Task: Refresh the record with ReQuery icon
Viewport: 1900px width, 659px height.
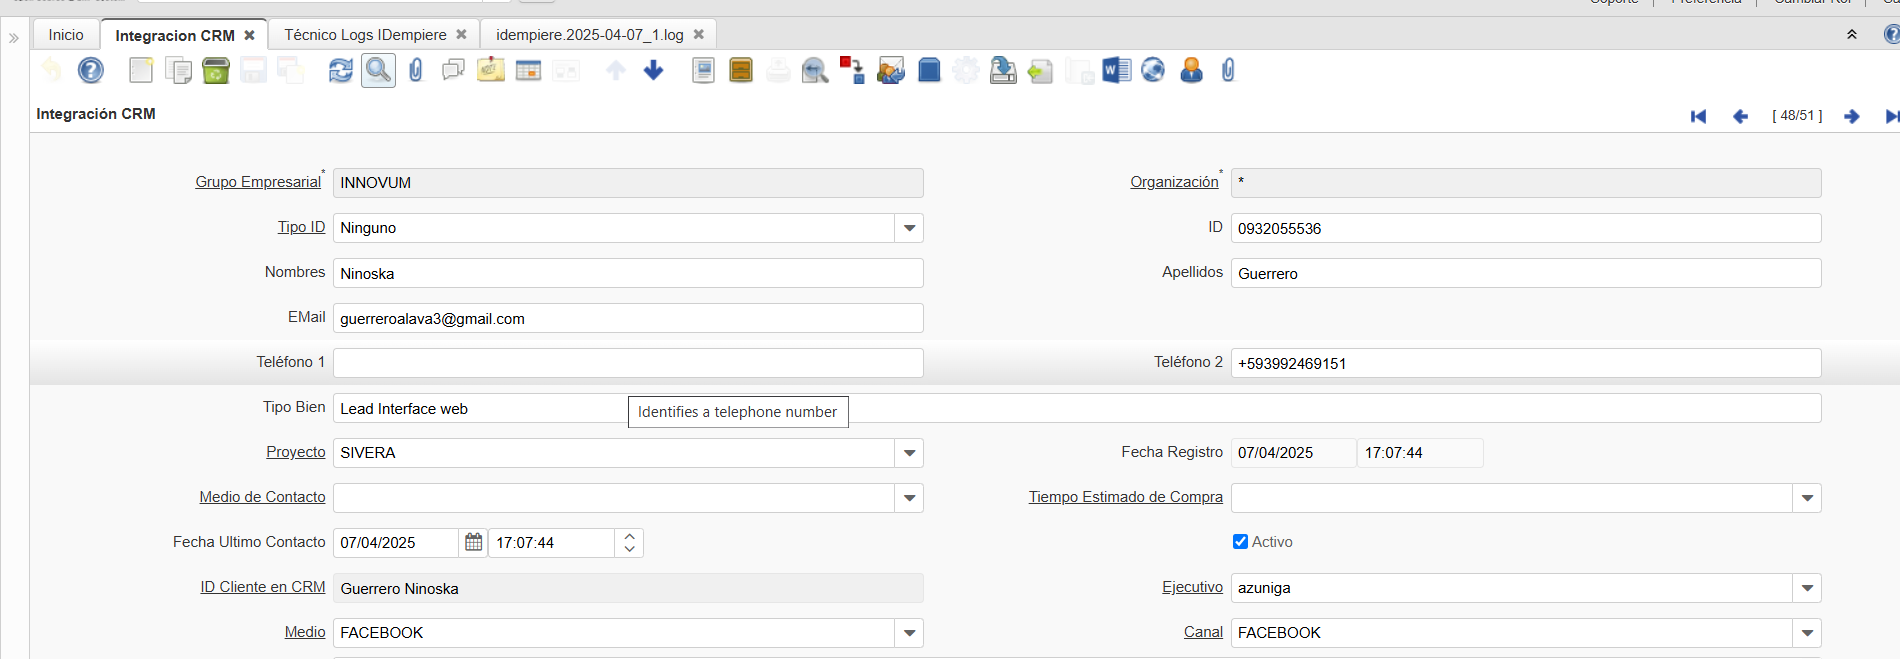Action: pos(341,70)
